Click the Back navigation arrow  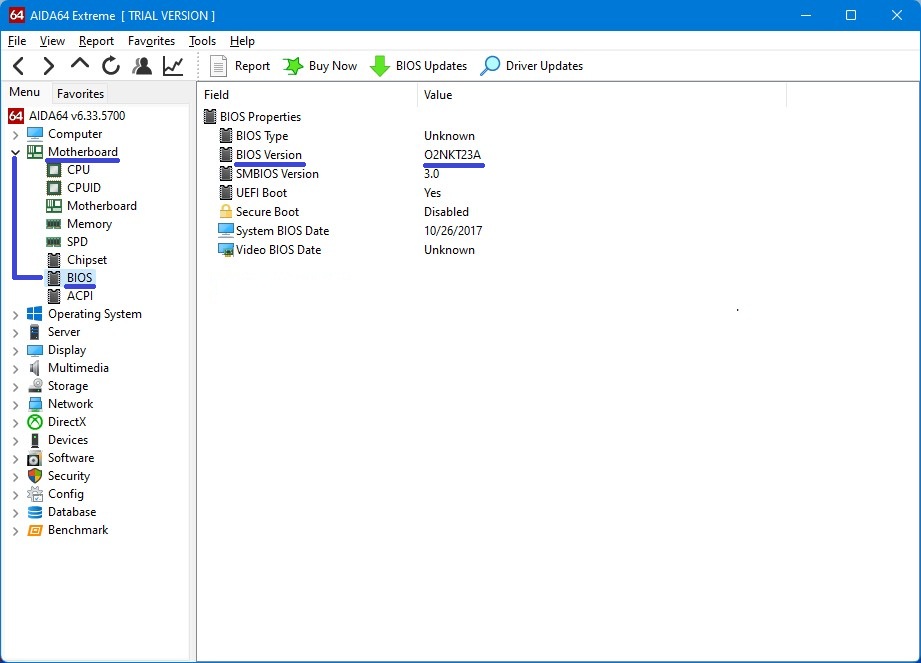pos(18,66)
